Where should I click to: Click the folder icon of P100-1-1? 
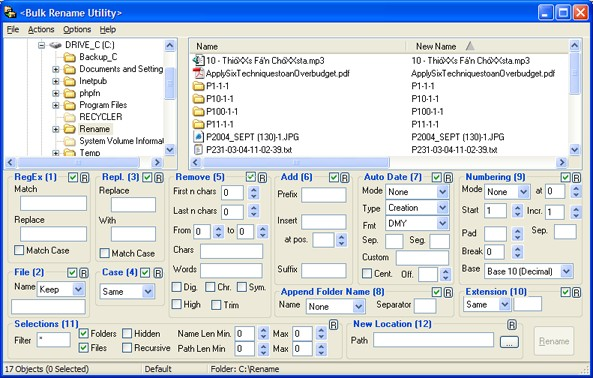[198, 112]
